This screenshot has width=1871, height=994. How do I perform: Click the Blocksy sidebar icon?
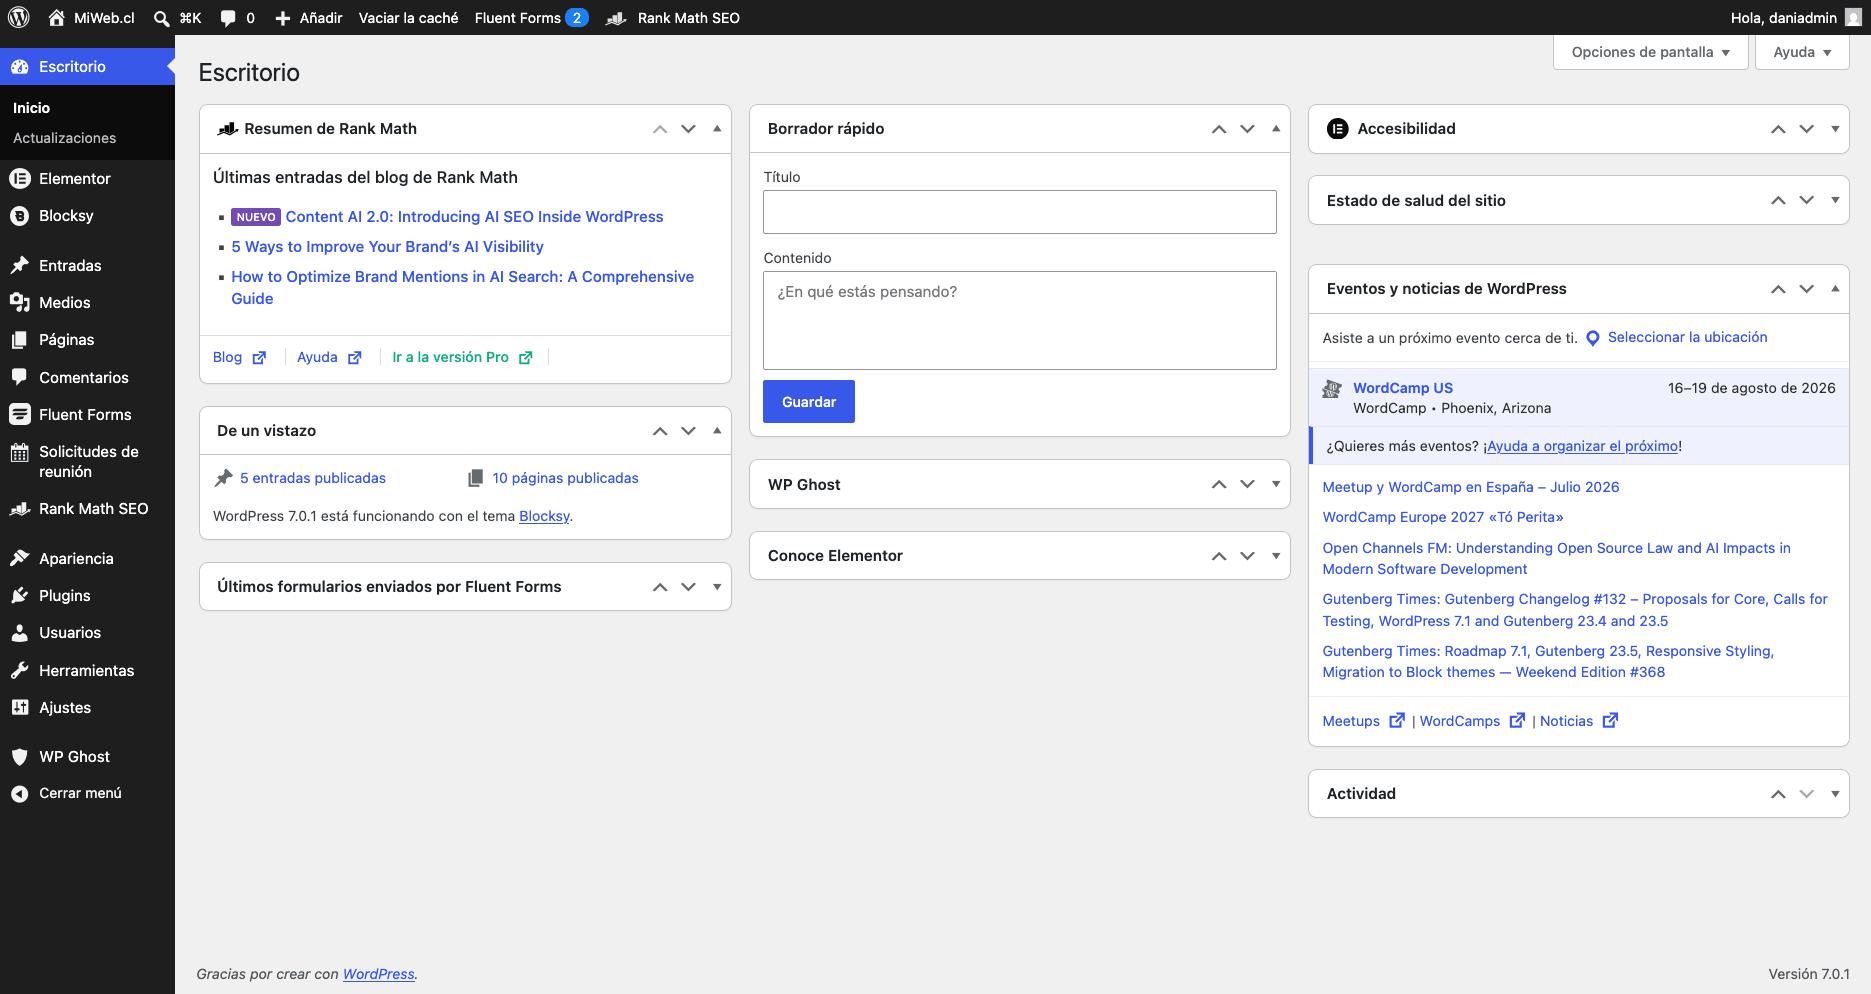[19, 216]
